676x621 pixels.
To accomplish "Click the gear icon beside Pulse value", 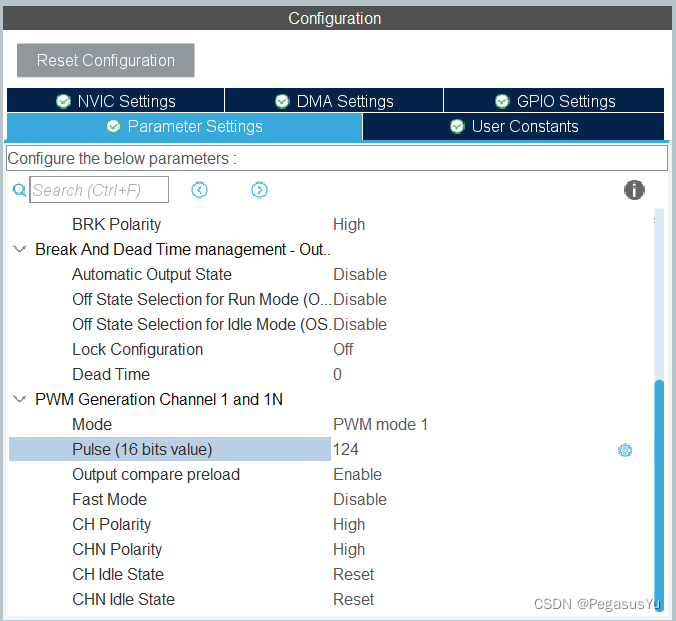I will [625, 450].
